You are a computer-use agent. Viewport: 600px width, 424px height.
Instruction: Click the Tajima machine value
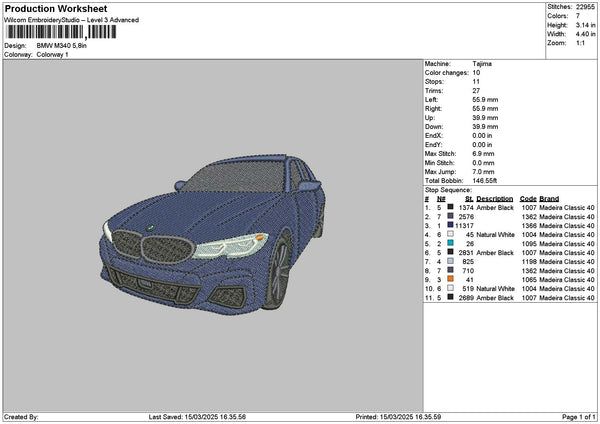[482, 63]
